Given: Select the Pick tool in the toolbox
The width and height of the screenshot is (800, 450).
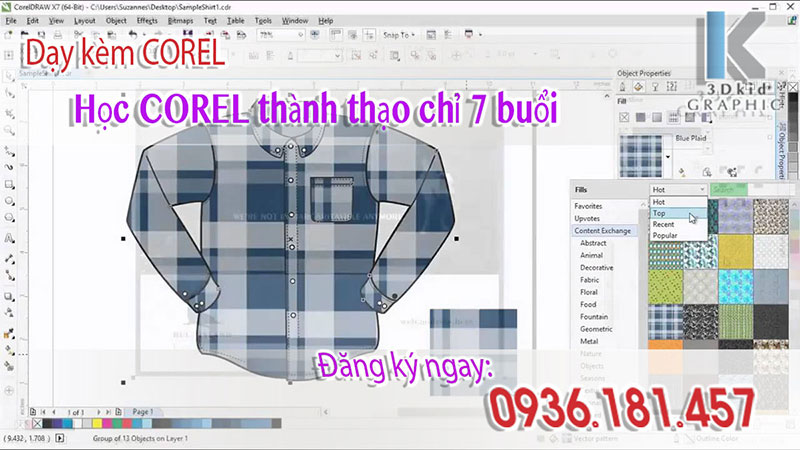Looking at the screenshot, I should click(9, 77).
